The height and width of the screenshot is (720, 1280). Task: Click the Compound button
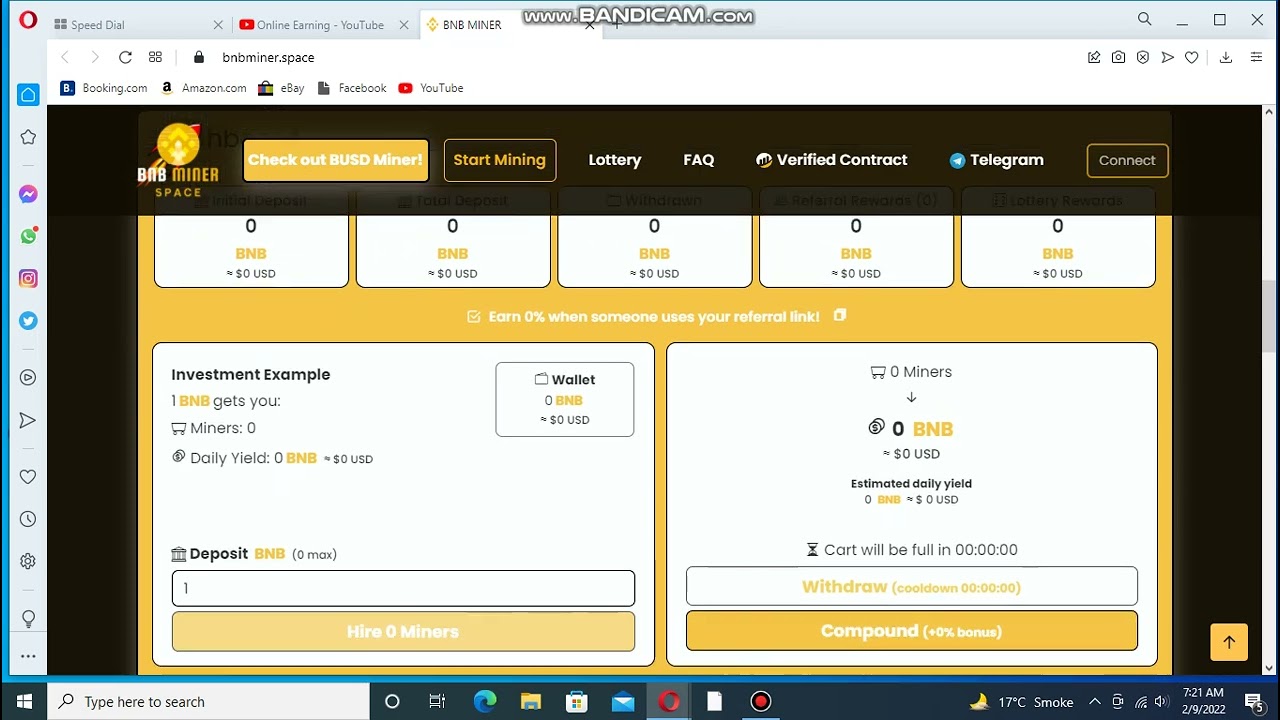[x=912, y=631]
